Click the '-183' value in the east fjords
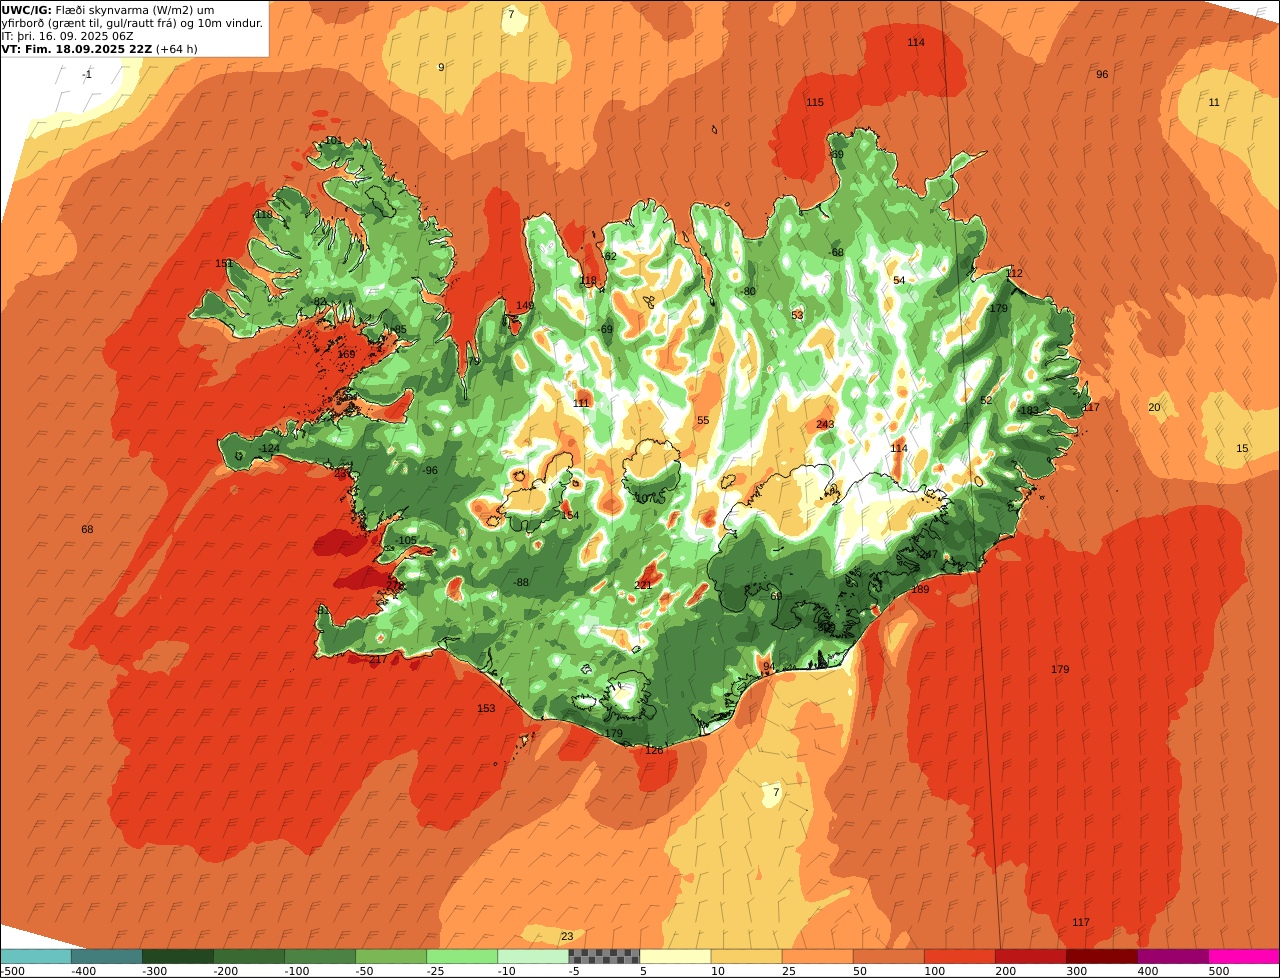The width and height of the screenshot is (1280, 978). pyautogui.click(x=1028, y=411)
